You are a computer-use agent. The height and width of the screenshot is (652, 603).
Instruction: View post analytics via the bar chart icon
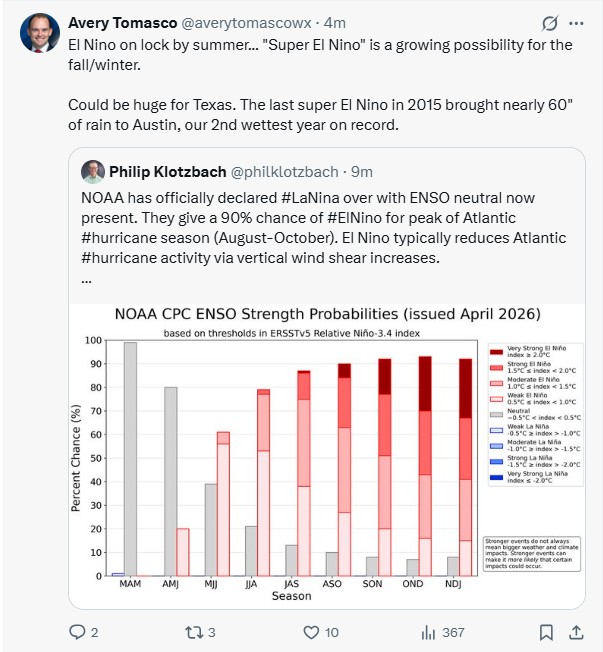pos(428,632)
